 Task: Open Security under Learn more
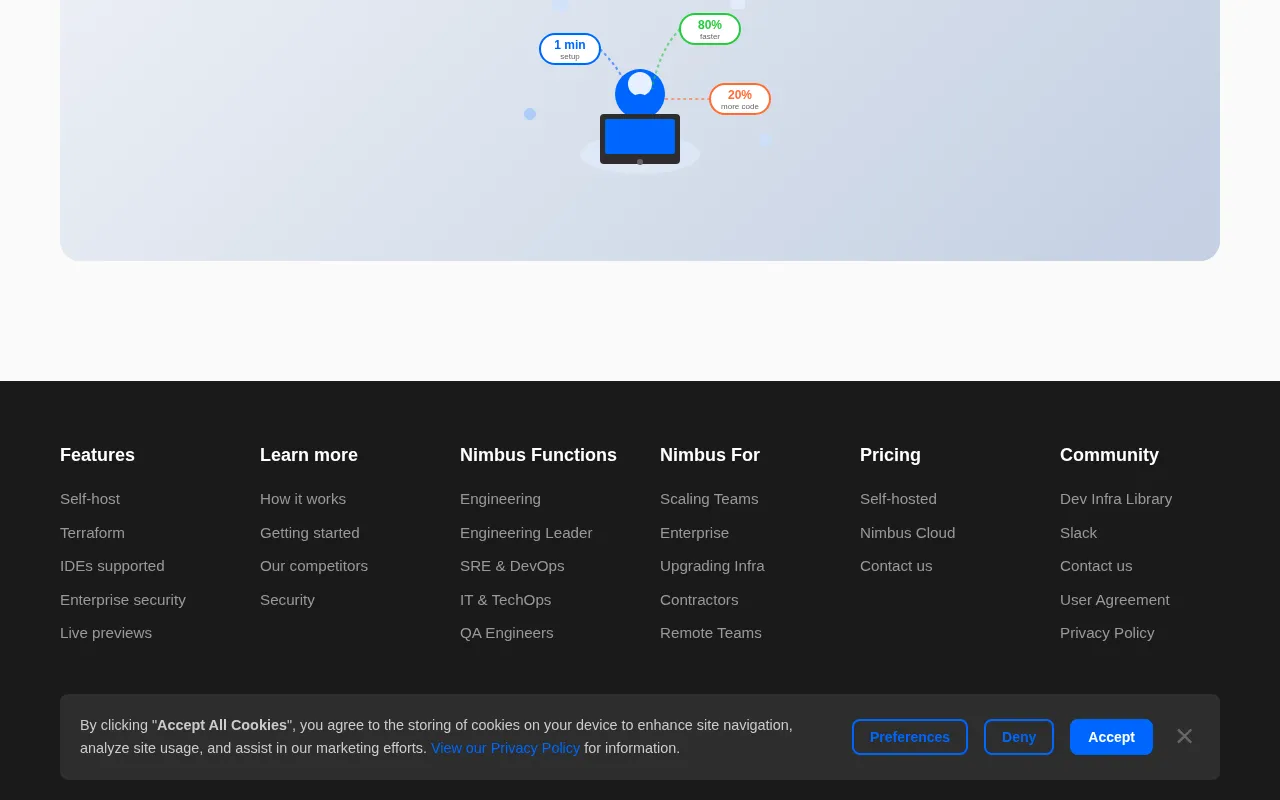click(x=287, y=600)
